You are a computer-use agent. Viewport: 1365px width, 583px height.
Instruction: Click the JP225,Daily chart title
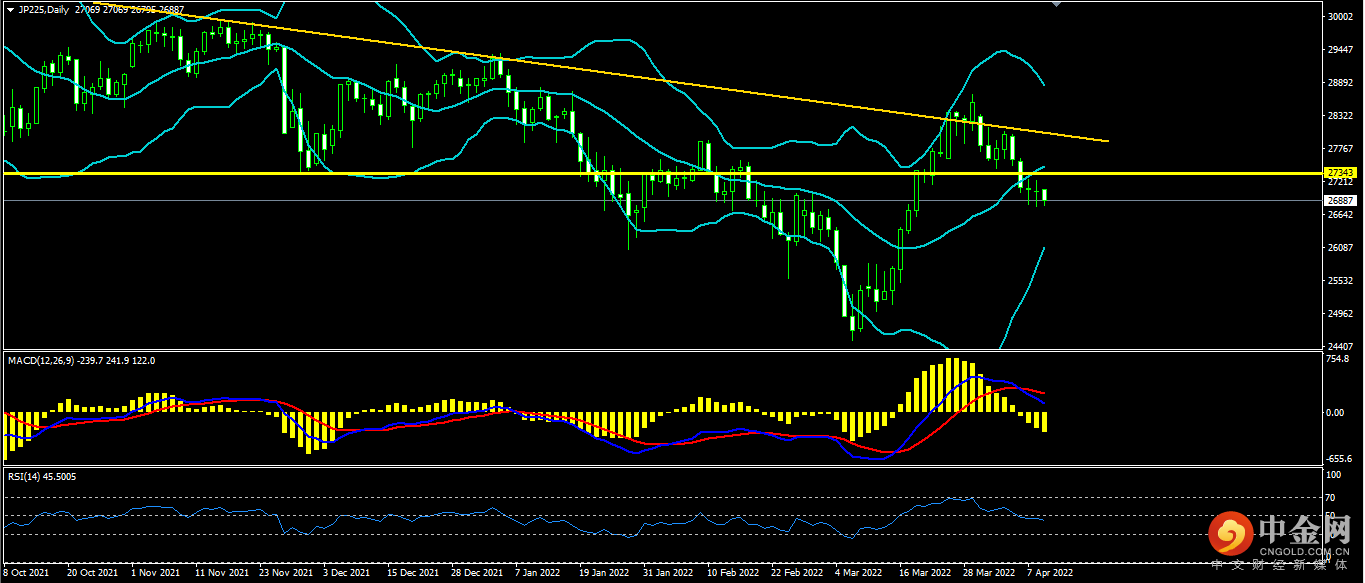(x=45, y=9)
